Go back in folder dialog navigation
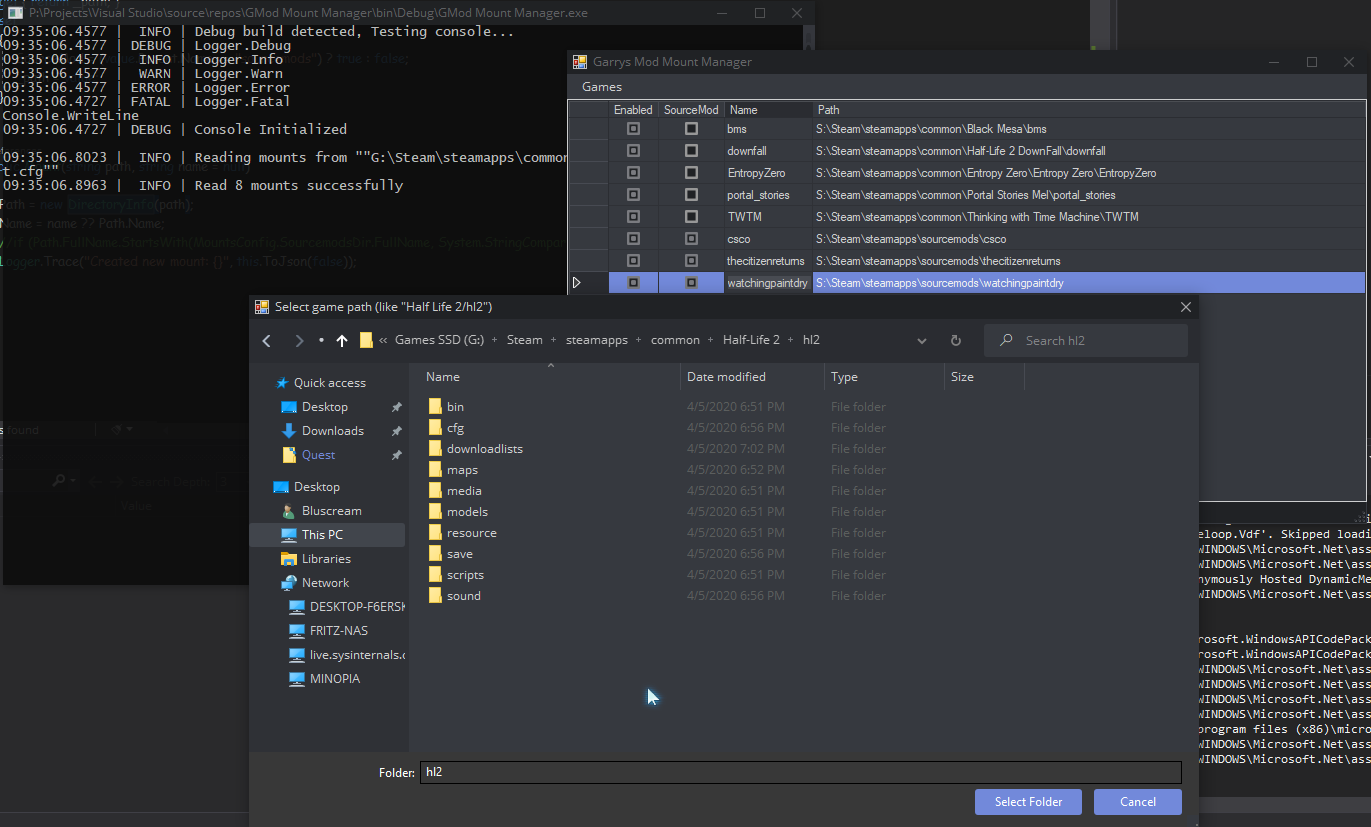Image resolution: width=1371 pixels, height=827 pixels. [267, 341]
